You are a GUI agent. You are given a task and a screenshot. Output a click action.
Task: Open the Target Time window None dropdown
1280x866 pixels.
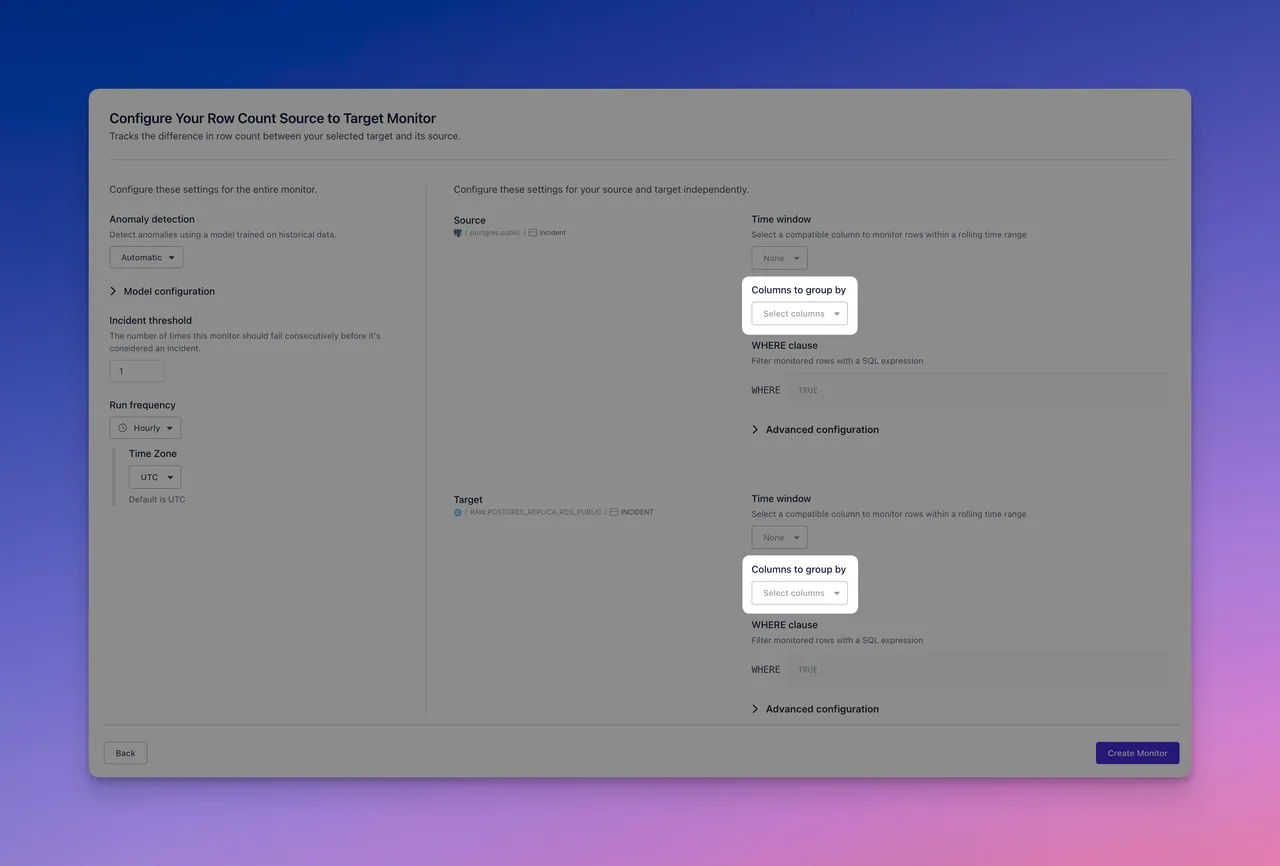779,538
